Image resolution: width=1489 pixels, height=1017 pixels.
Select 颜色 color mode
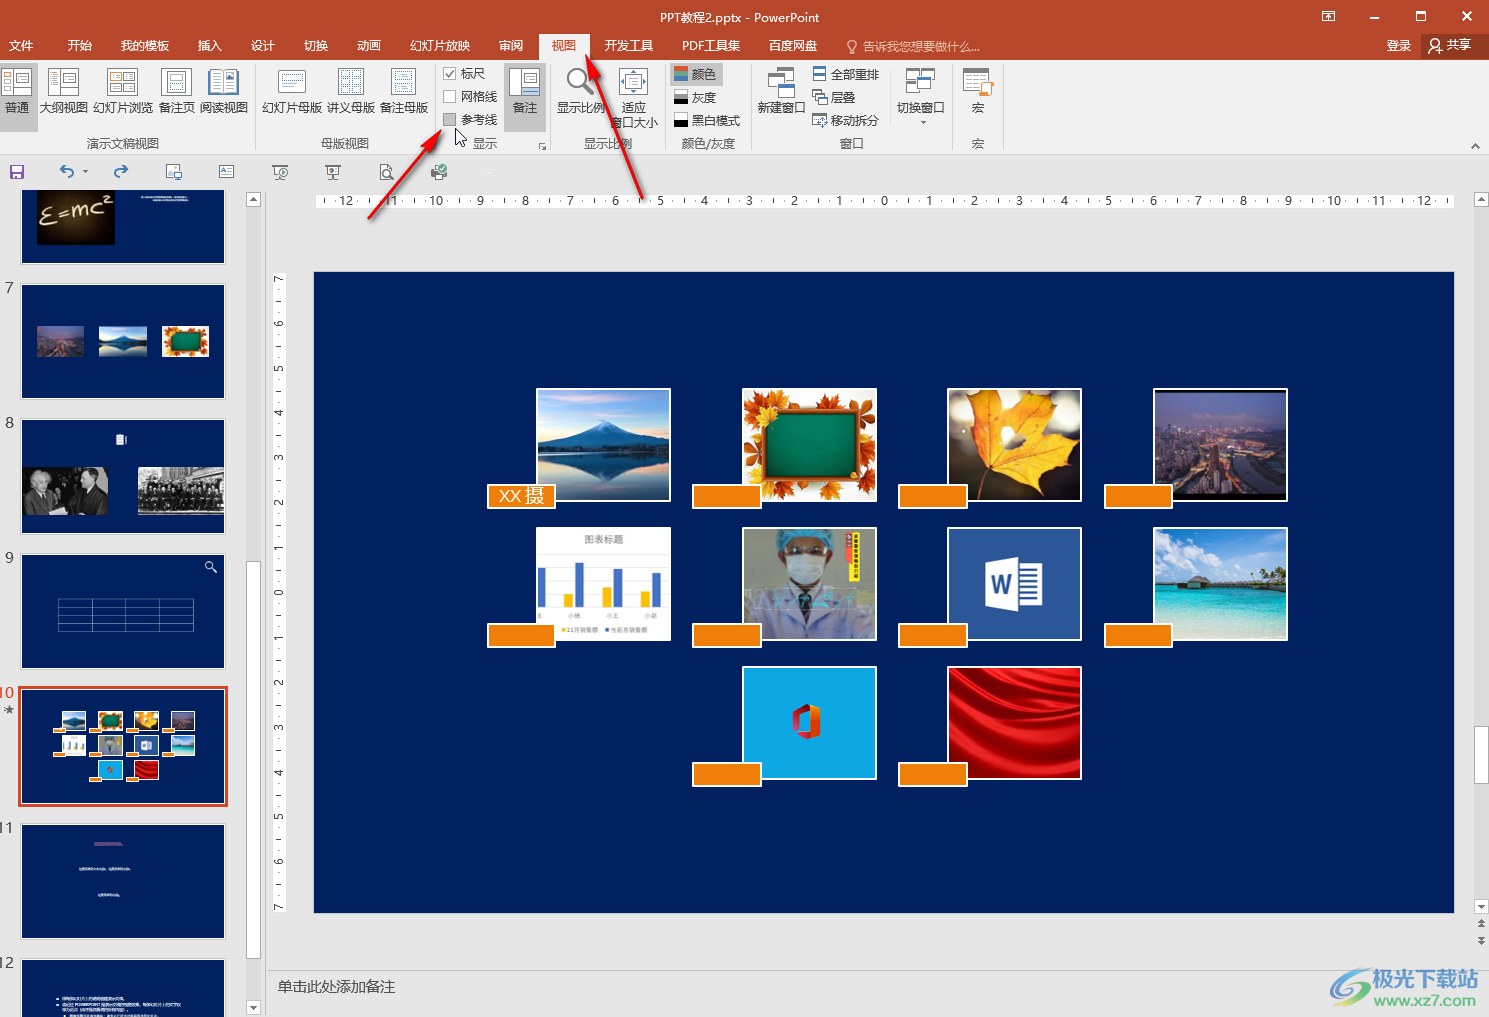coord(695,74)
